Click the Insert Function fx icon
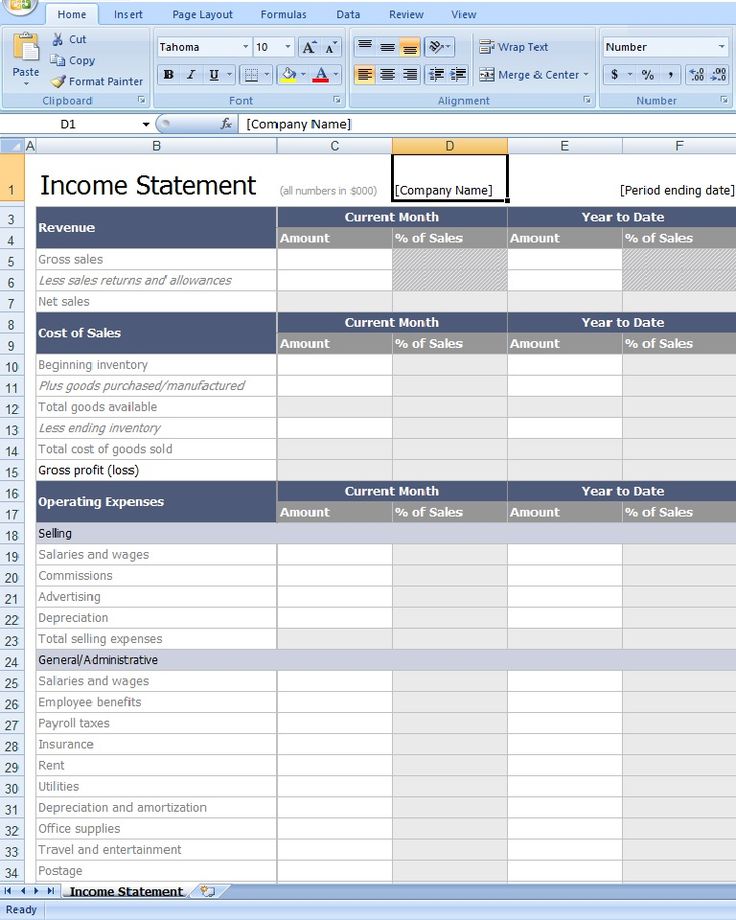Viewport: 736px width, 920px height. click(x=225, y=124)
